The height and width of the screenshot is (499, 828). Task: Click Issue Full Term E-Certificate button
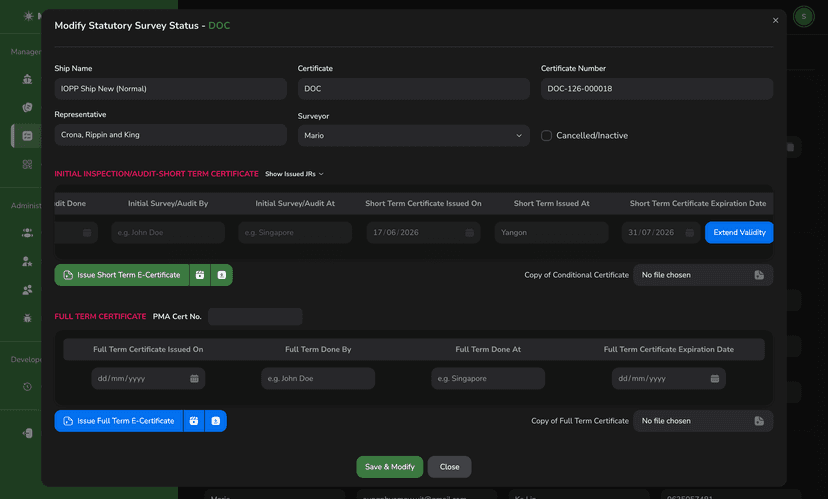tap(119, 421)
